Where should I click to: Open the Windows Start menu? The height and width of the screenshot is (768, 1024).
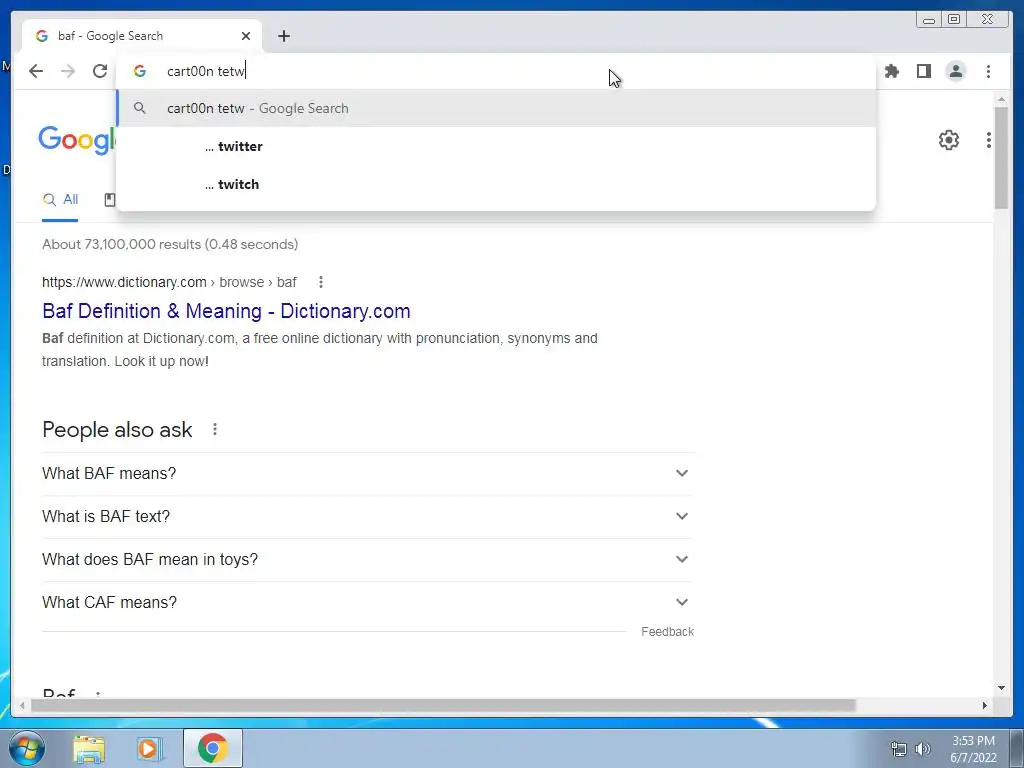27,748
